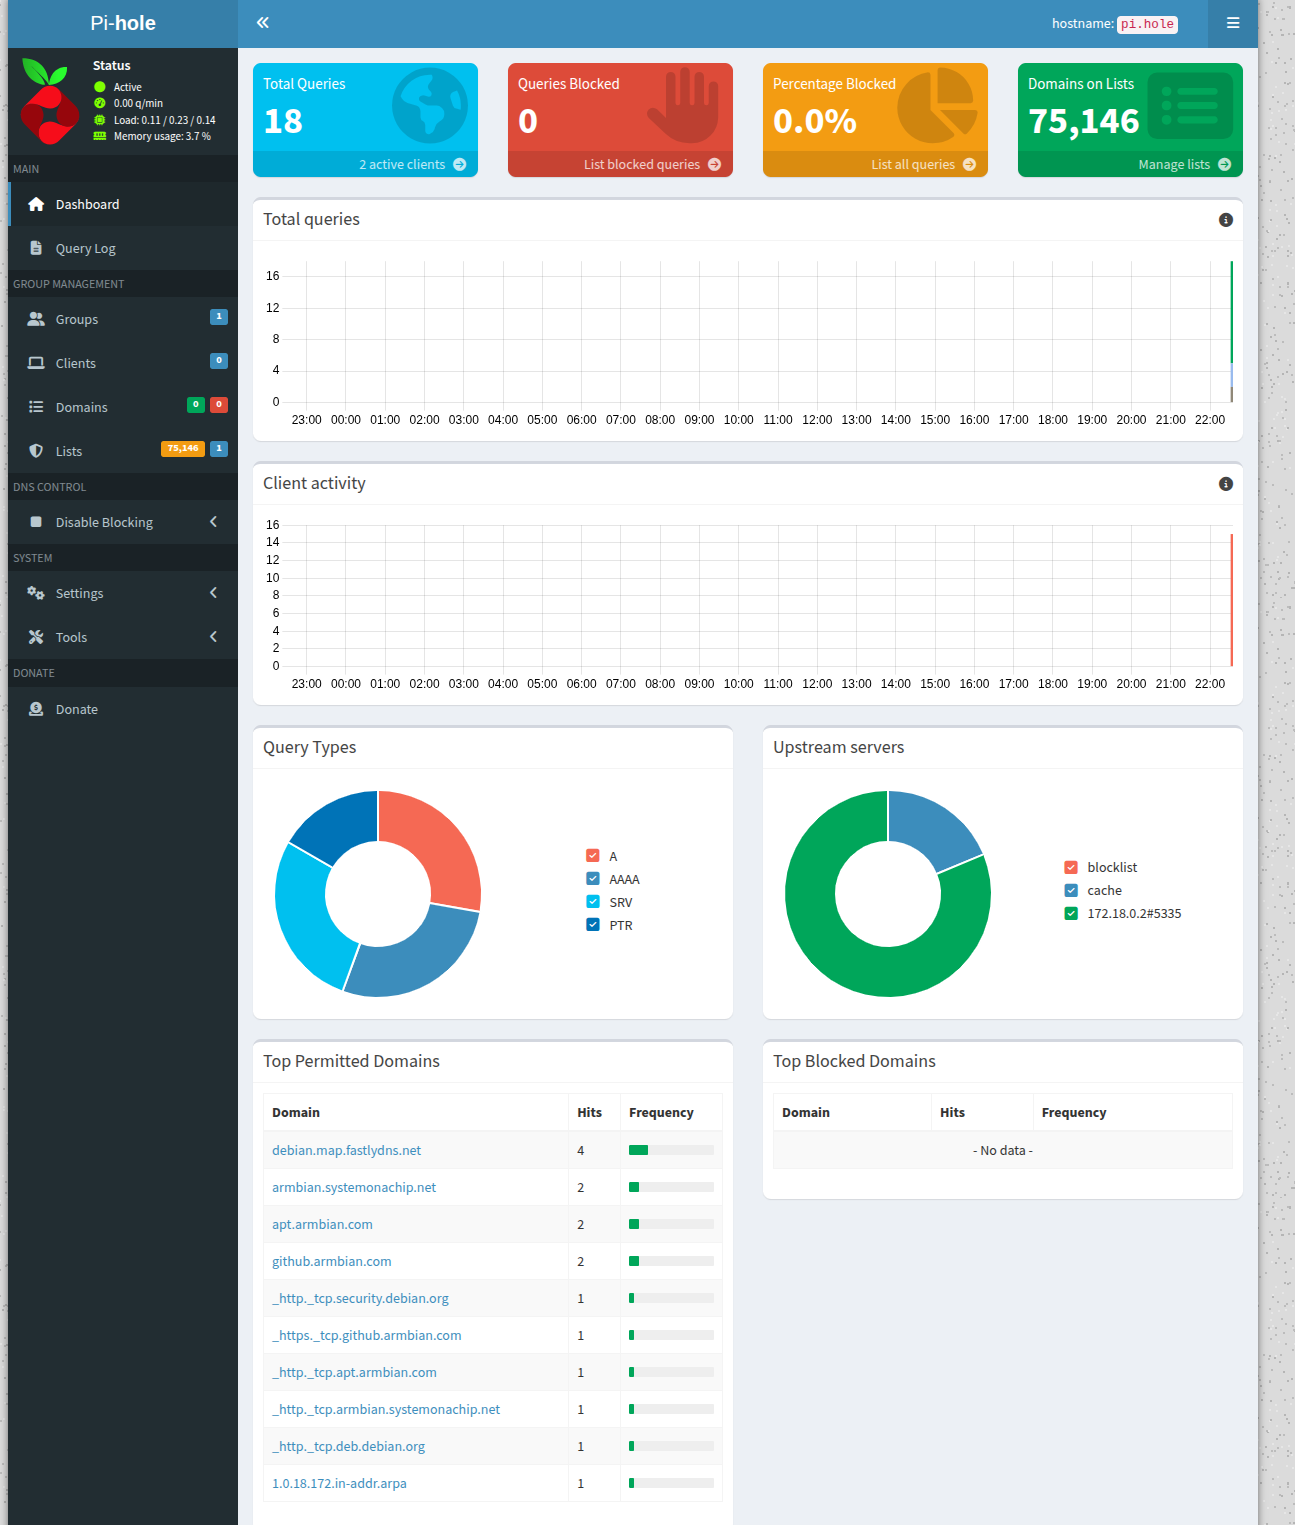Viewport: 1295px width, 1525px height.
Task: Click info icon on Total queries panel
Action: [x=1225, y=220]
